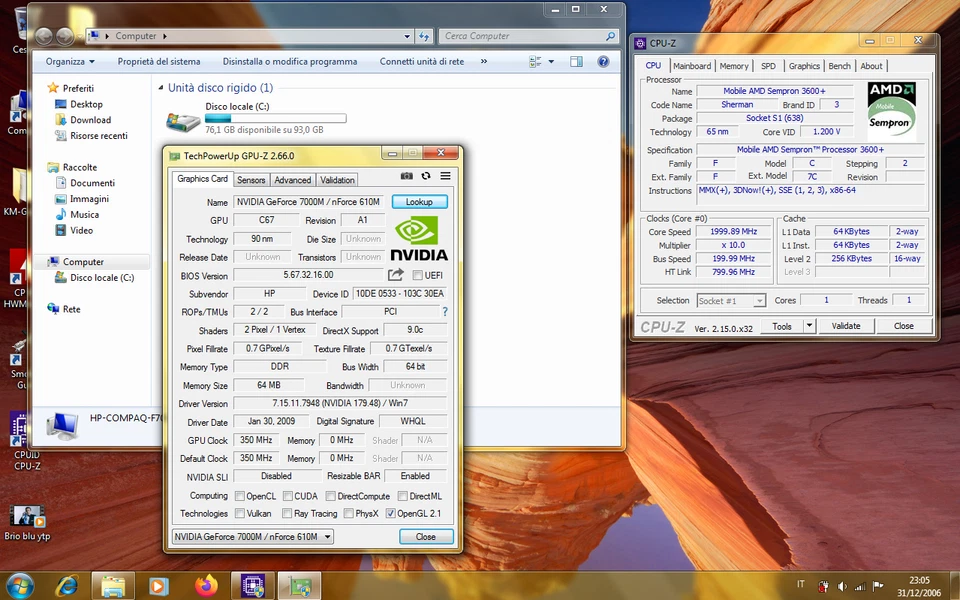Screen dimensions: 960x600
Task: Switch to the Sensors tab in GPU-Z
Action: 251,180
